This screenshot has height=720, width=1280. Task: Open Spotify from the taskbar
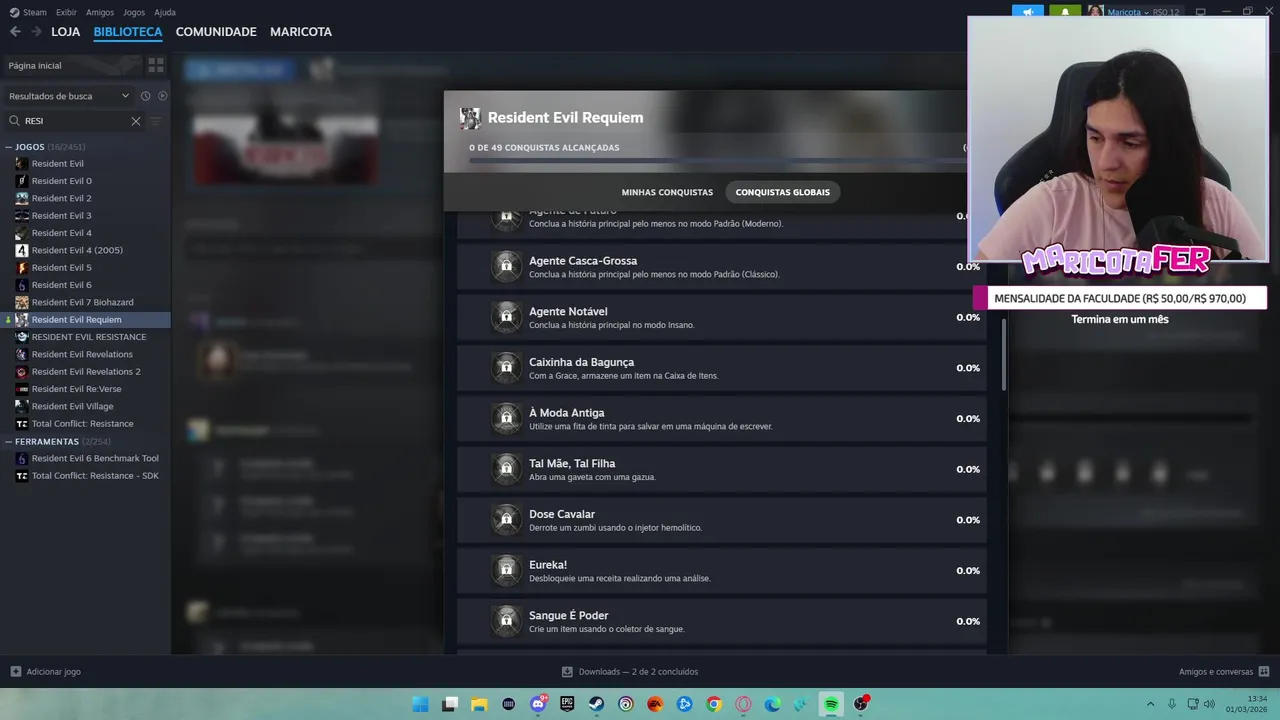pyautogui.click(x=831, y=704)
